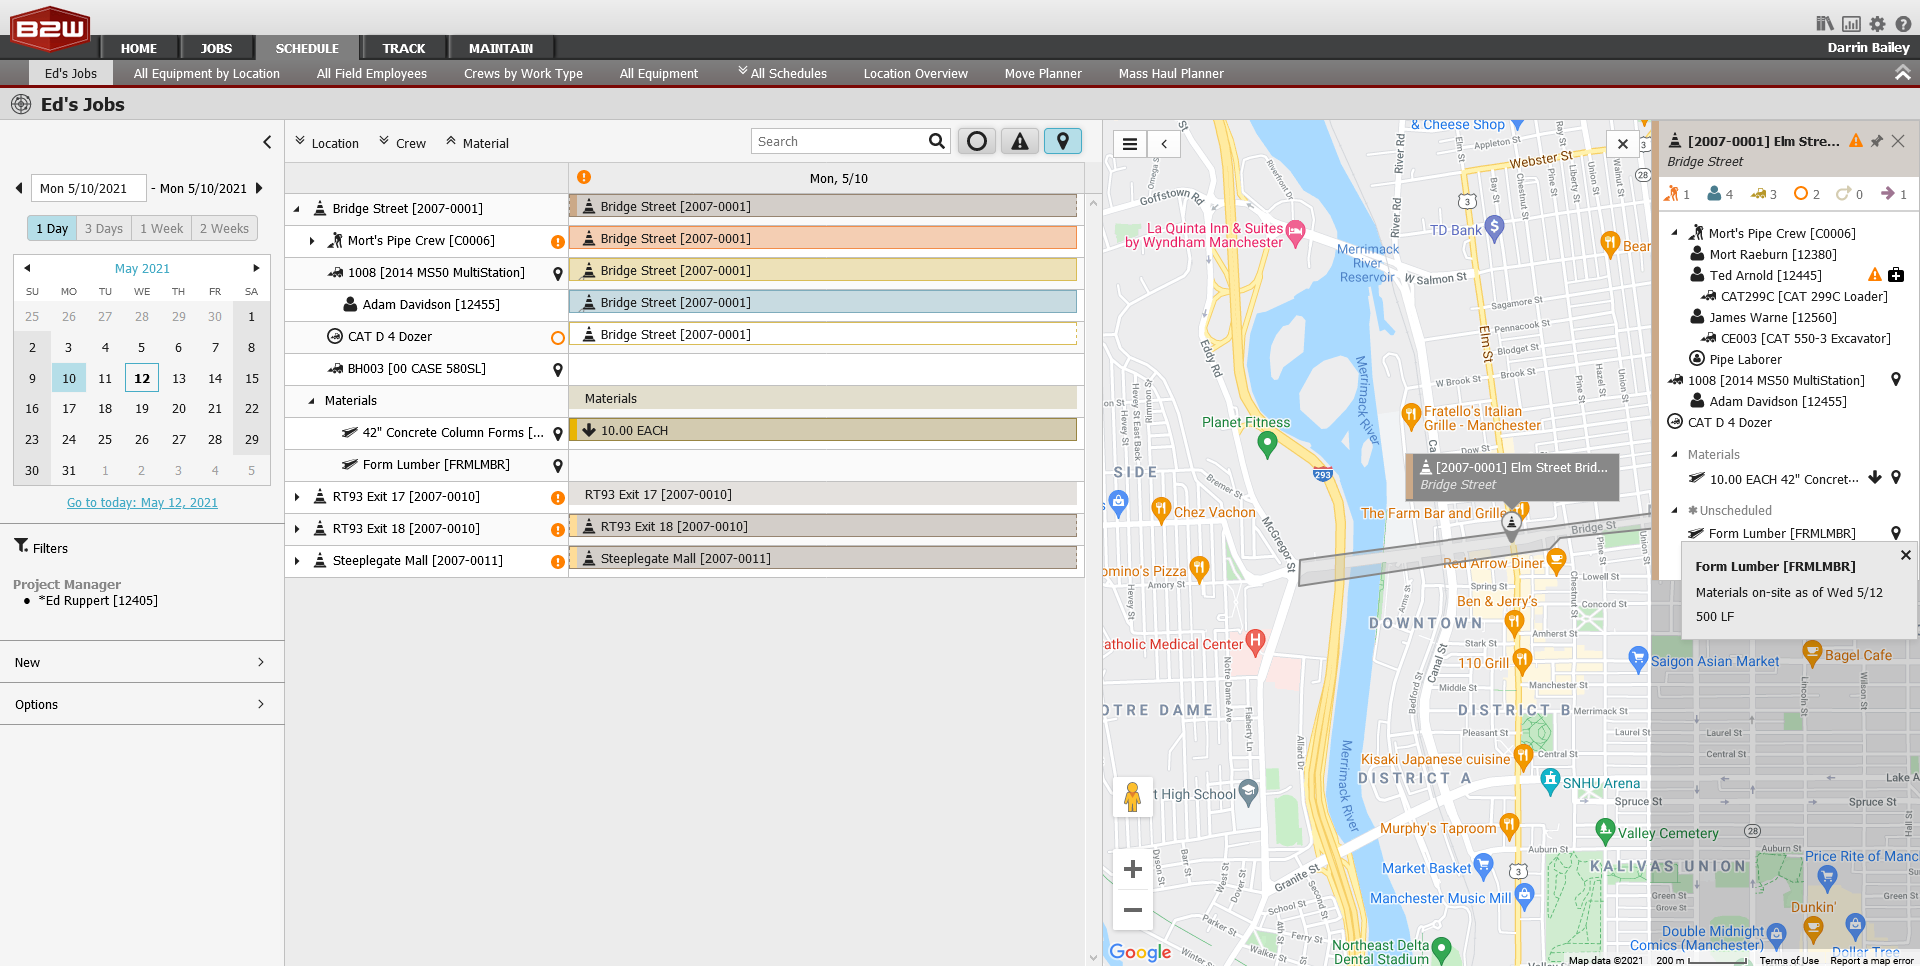This screenshot has width=1920, height=966.
Task: Open the Mass Haul Planner view
Action: (1171, 73)
